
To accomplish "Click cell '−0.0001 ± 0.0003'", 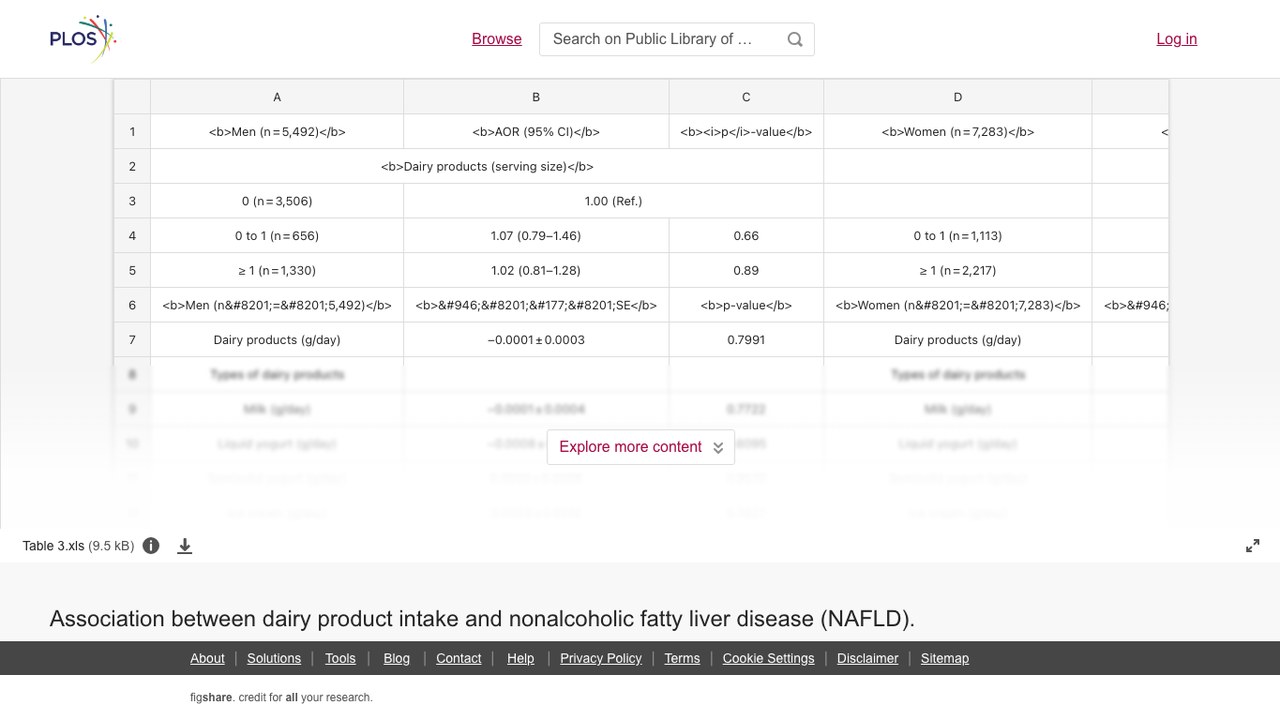I will click(536, 340).
